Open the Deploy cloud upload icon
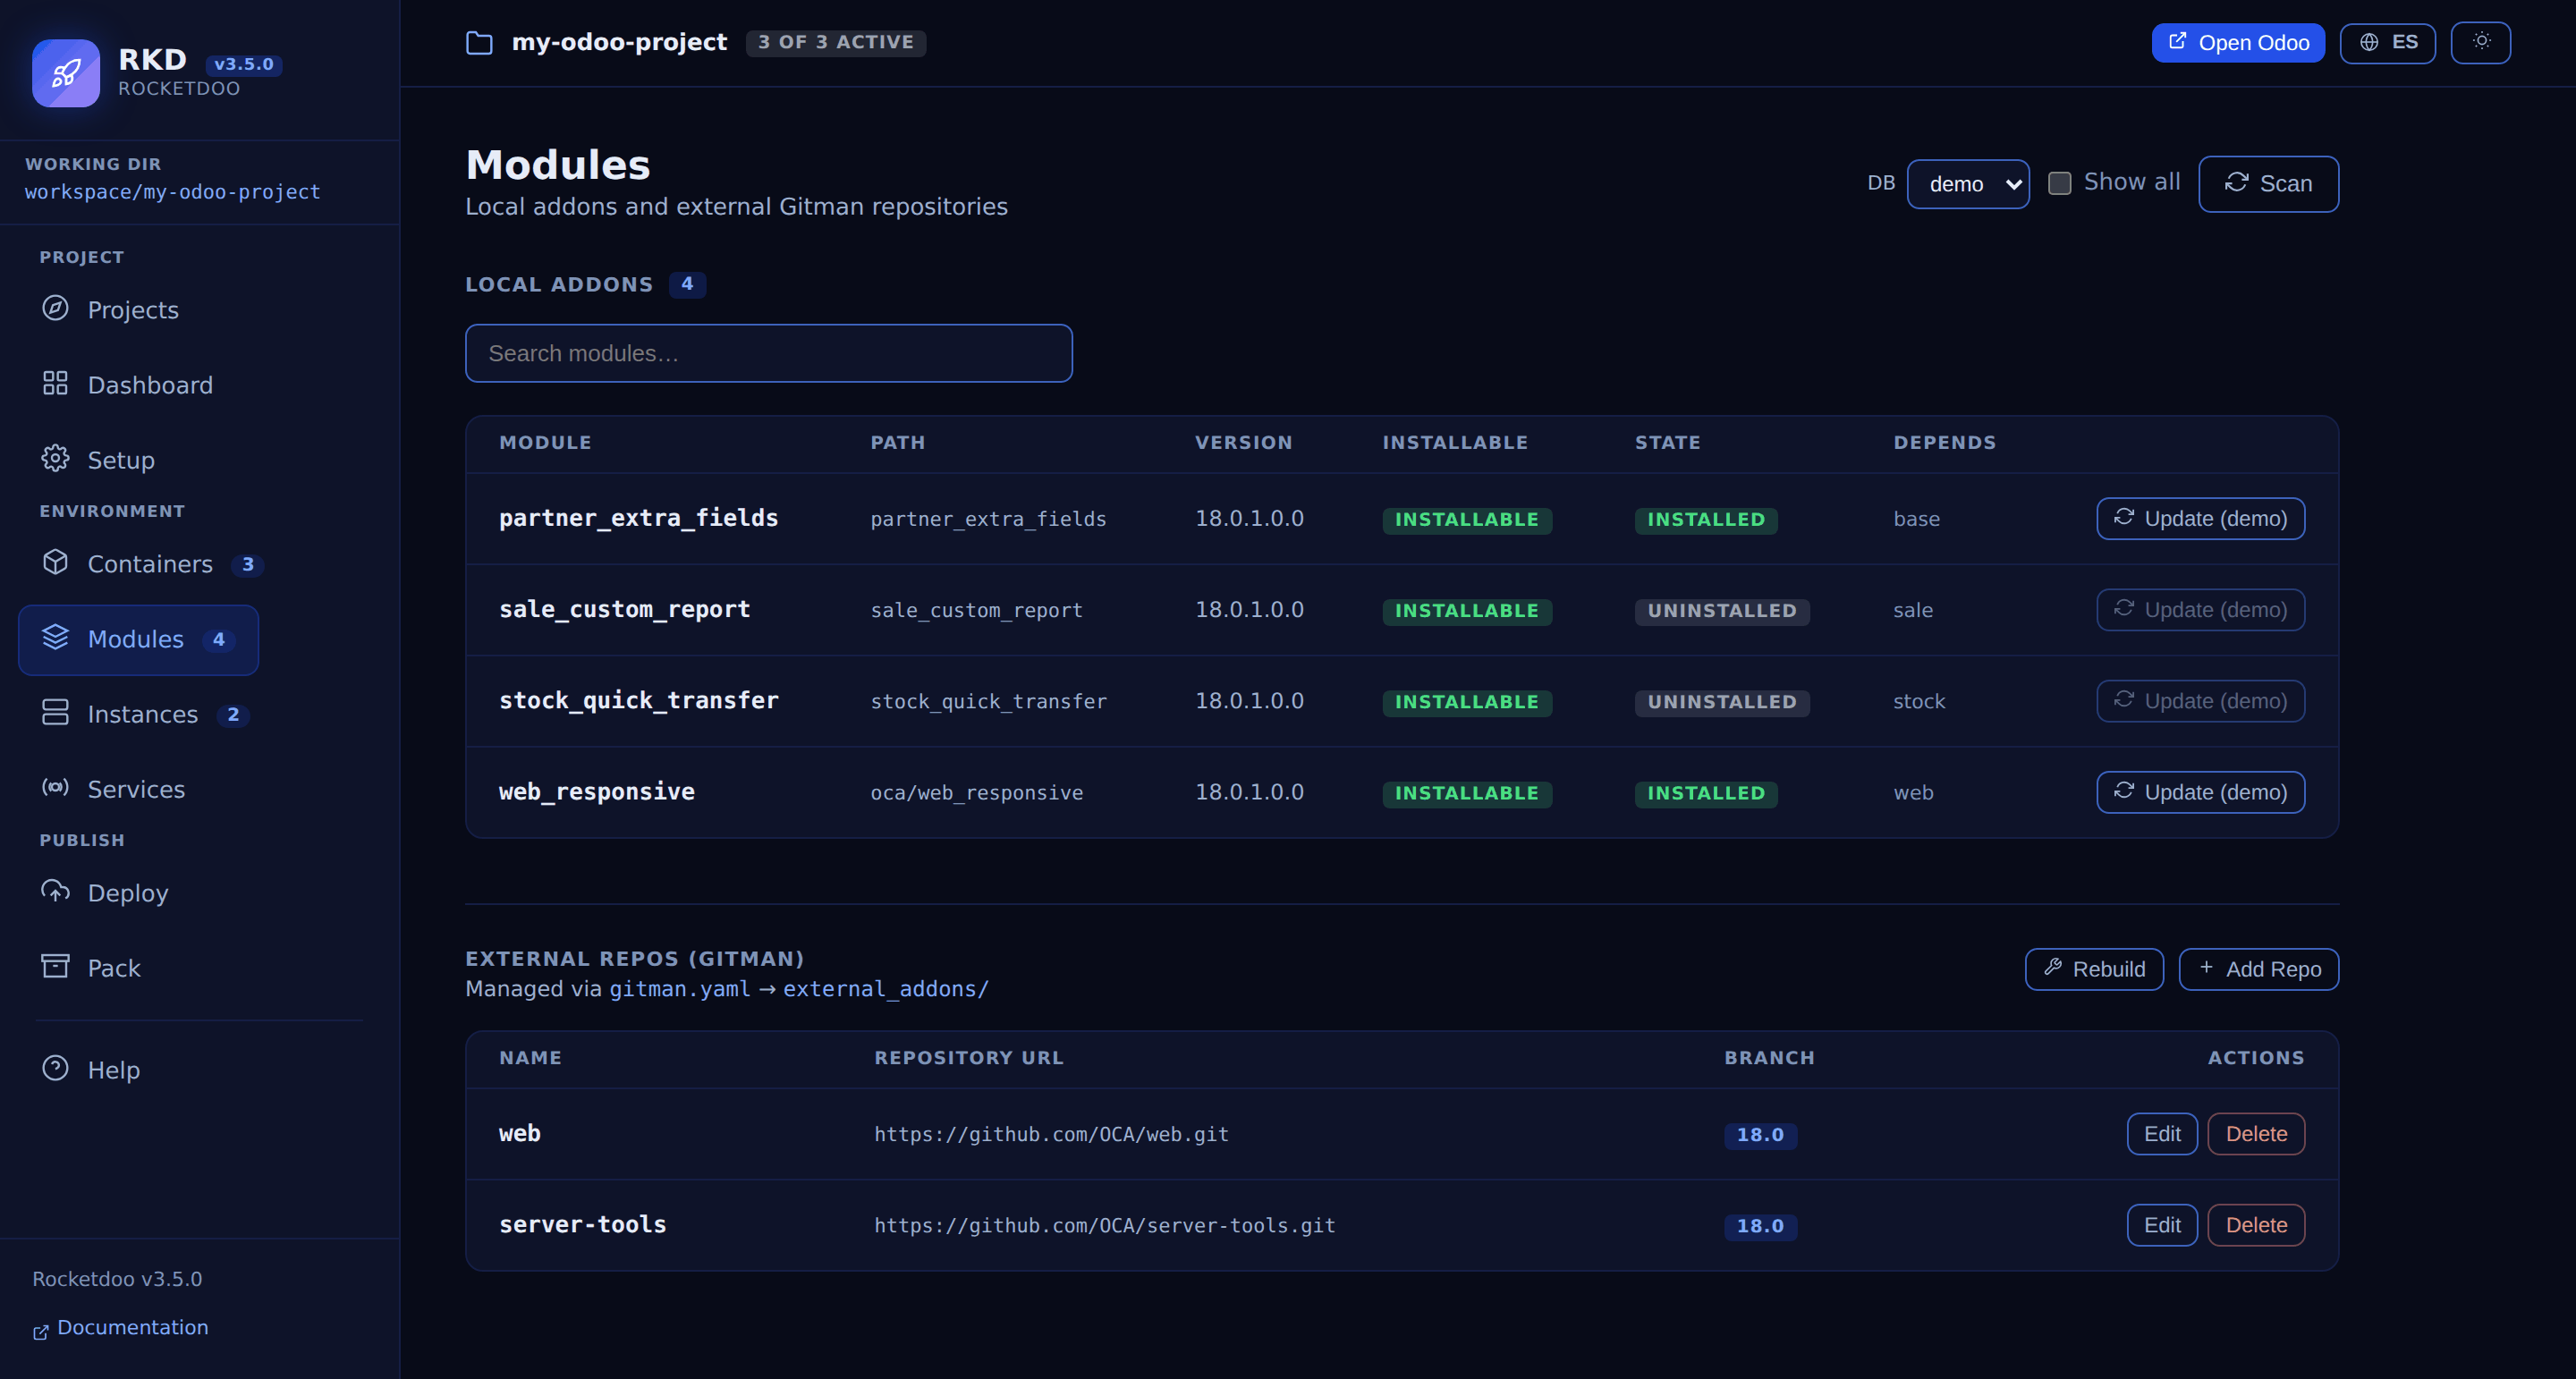 55,892
